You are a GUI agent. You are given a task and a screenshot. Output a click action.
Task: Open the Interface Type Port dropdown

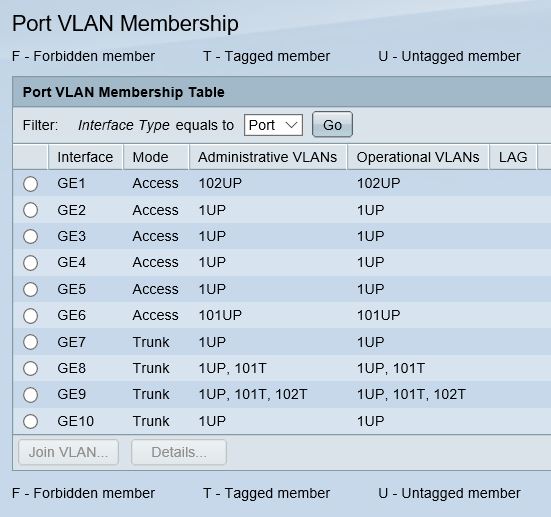[x=273, y=125]
